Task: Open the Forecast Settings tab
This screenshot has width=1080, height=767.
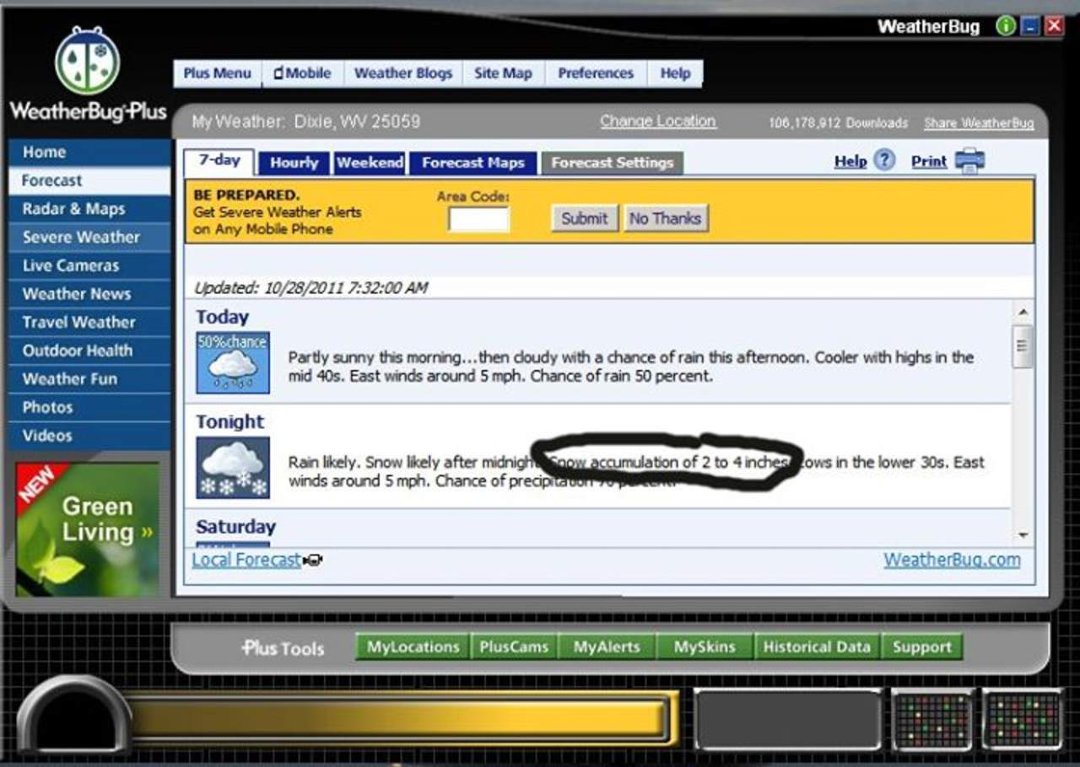Action: pyautogui.click(x=612, y=163)
